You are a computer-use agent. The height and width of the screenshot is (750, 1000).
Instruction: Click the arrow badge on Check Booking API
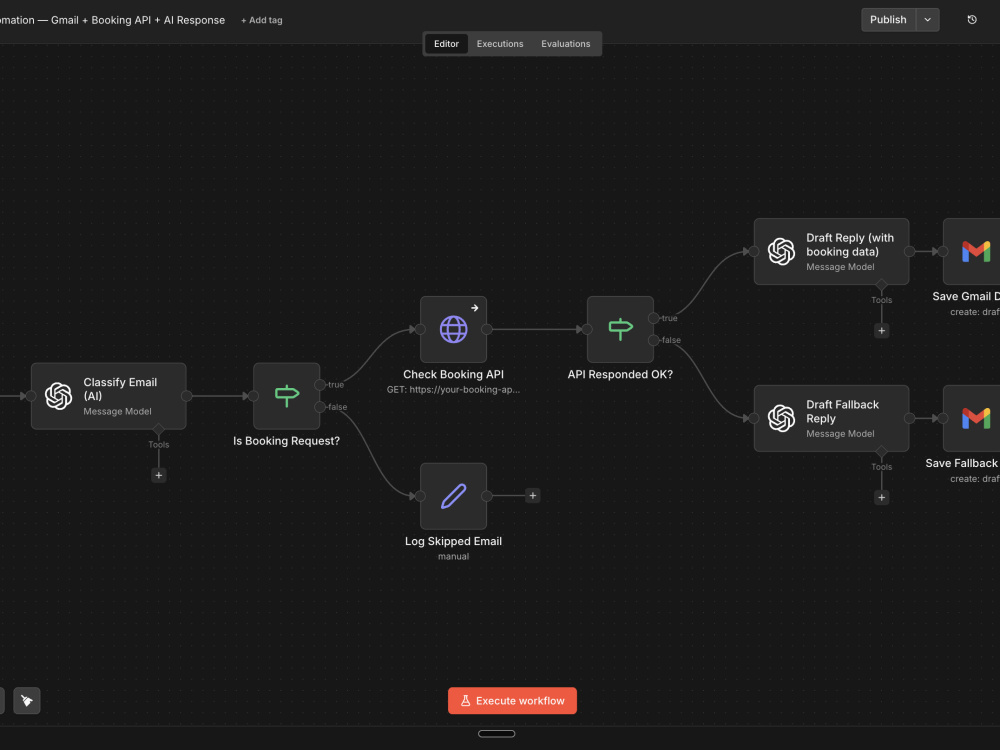tap(474, 308)
